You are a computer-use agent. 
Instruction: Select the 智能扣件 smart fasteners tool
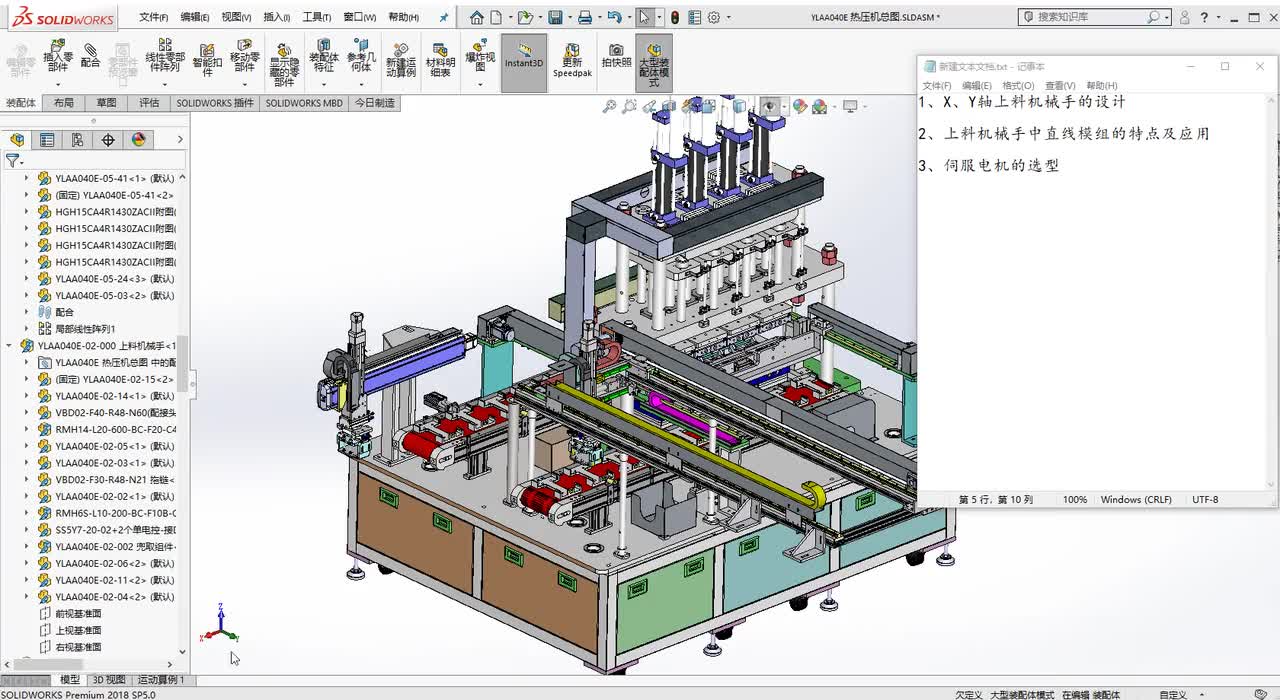tap(207, 60)
